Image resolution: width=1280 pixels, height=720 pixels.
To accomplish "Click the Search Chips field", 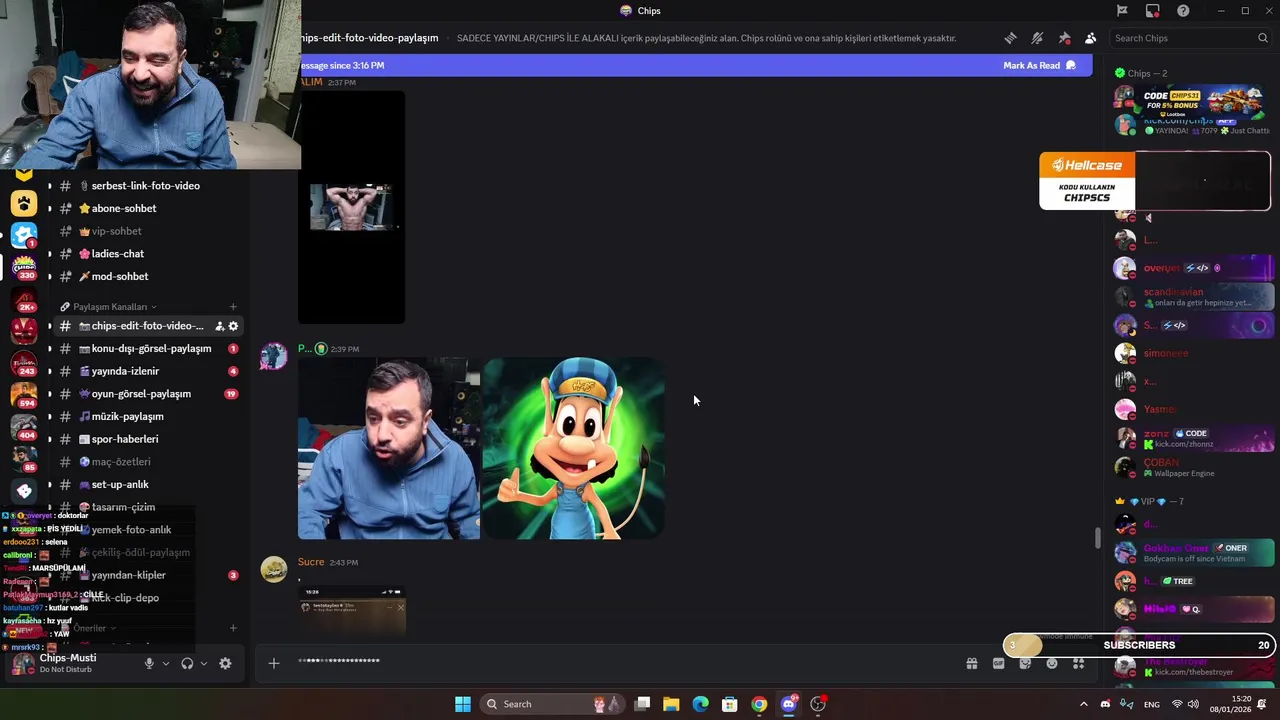I will (1190, 38).
